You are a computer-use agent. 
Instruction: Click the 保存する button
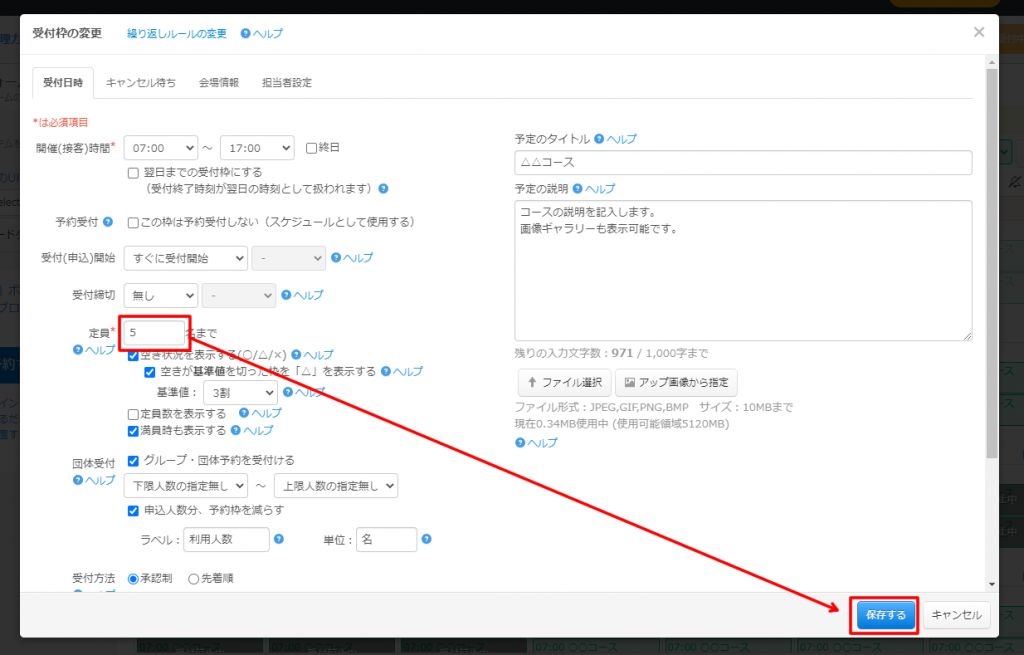[884, 615]
